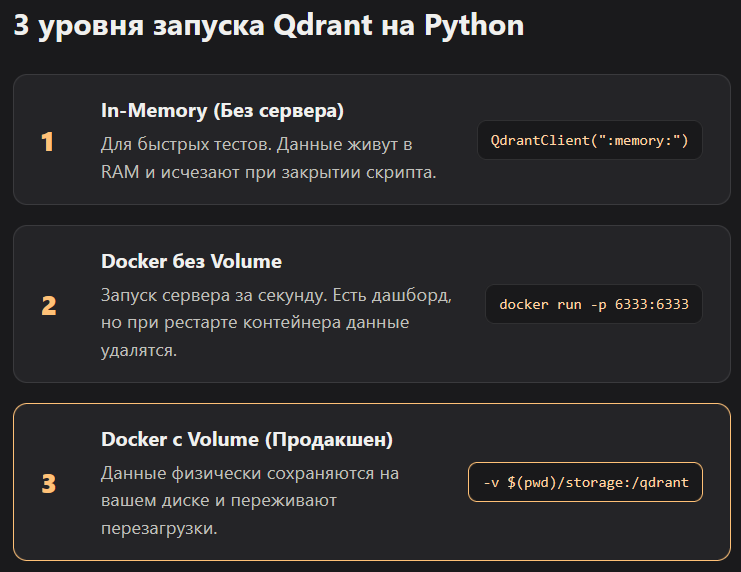Click the text line 'вашем диске и переживают'
This screenshot has height=572, width=741.
pyautogui.click(x=219, y=501)
